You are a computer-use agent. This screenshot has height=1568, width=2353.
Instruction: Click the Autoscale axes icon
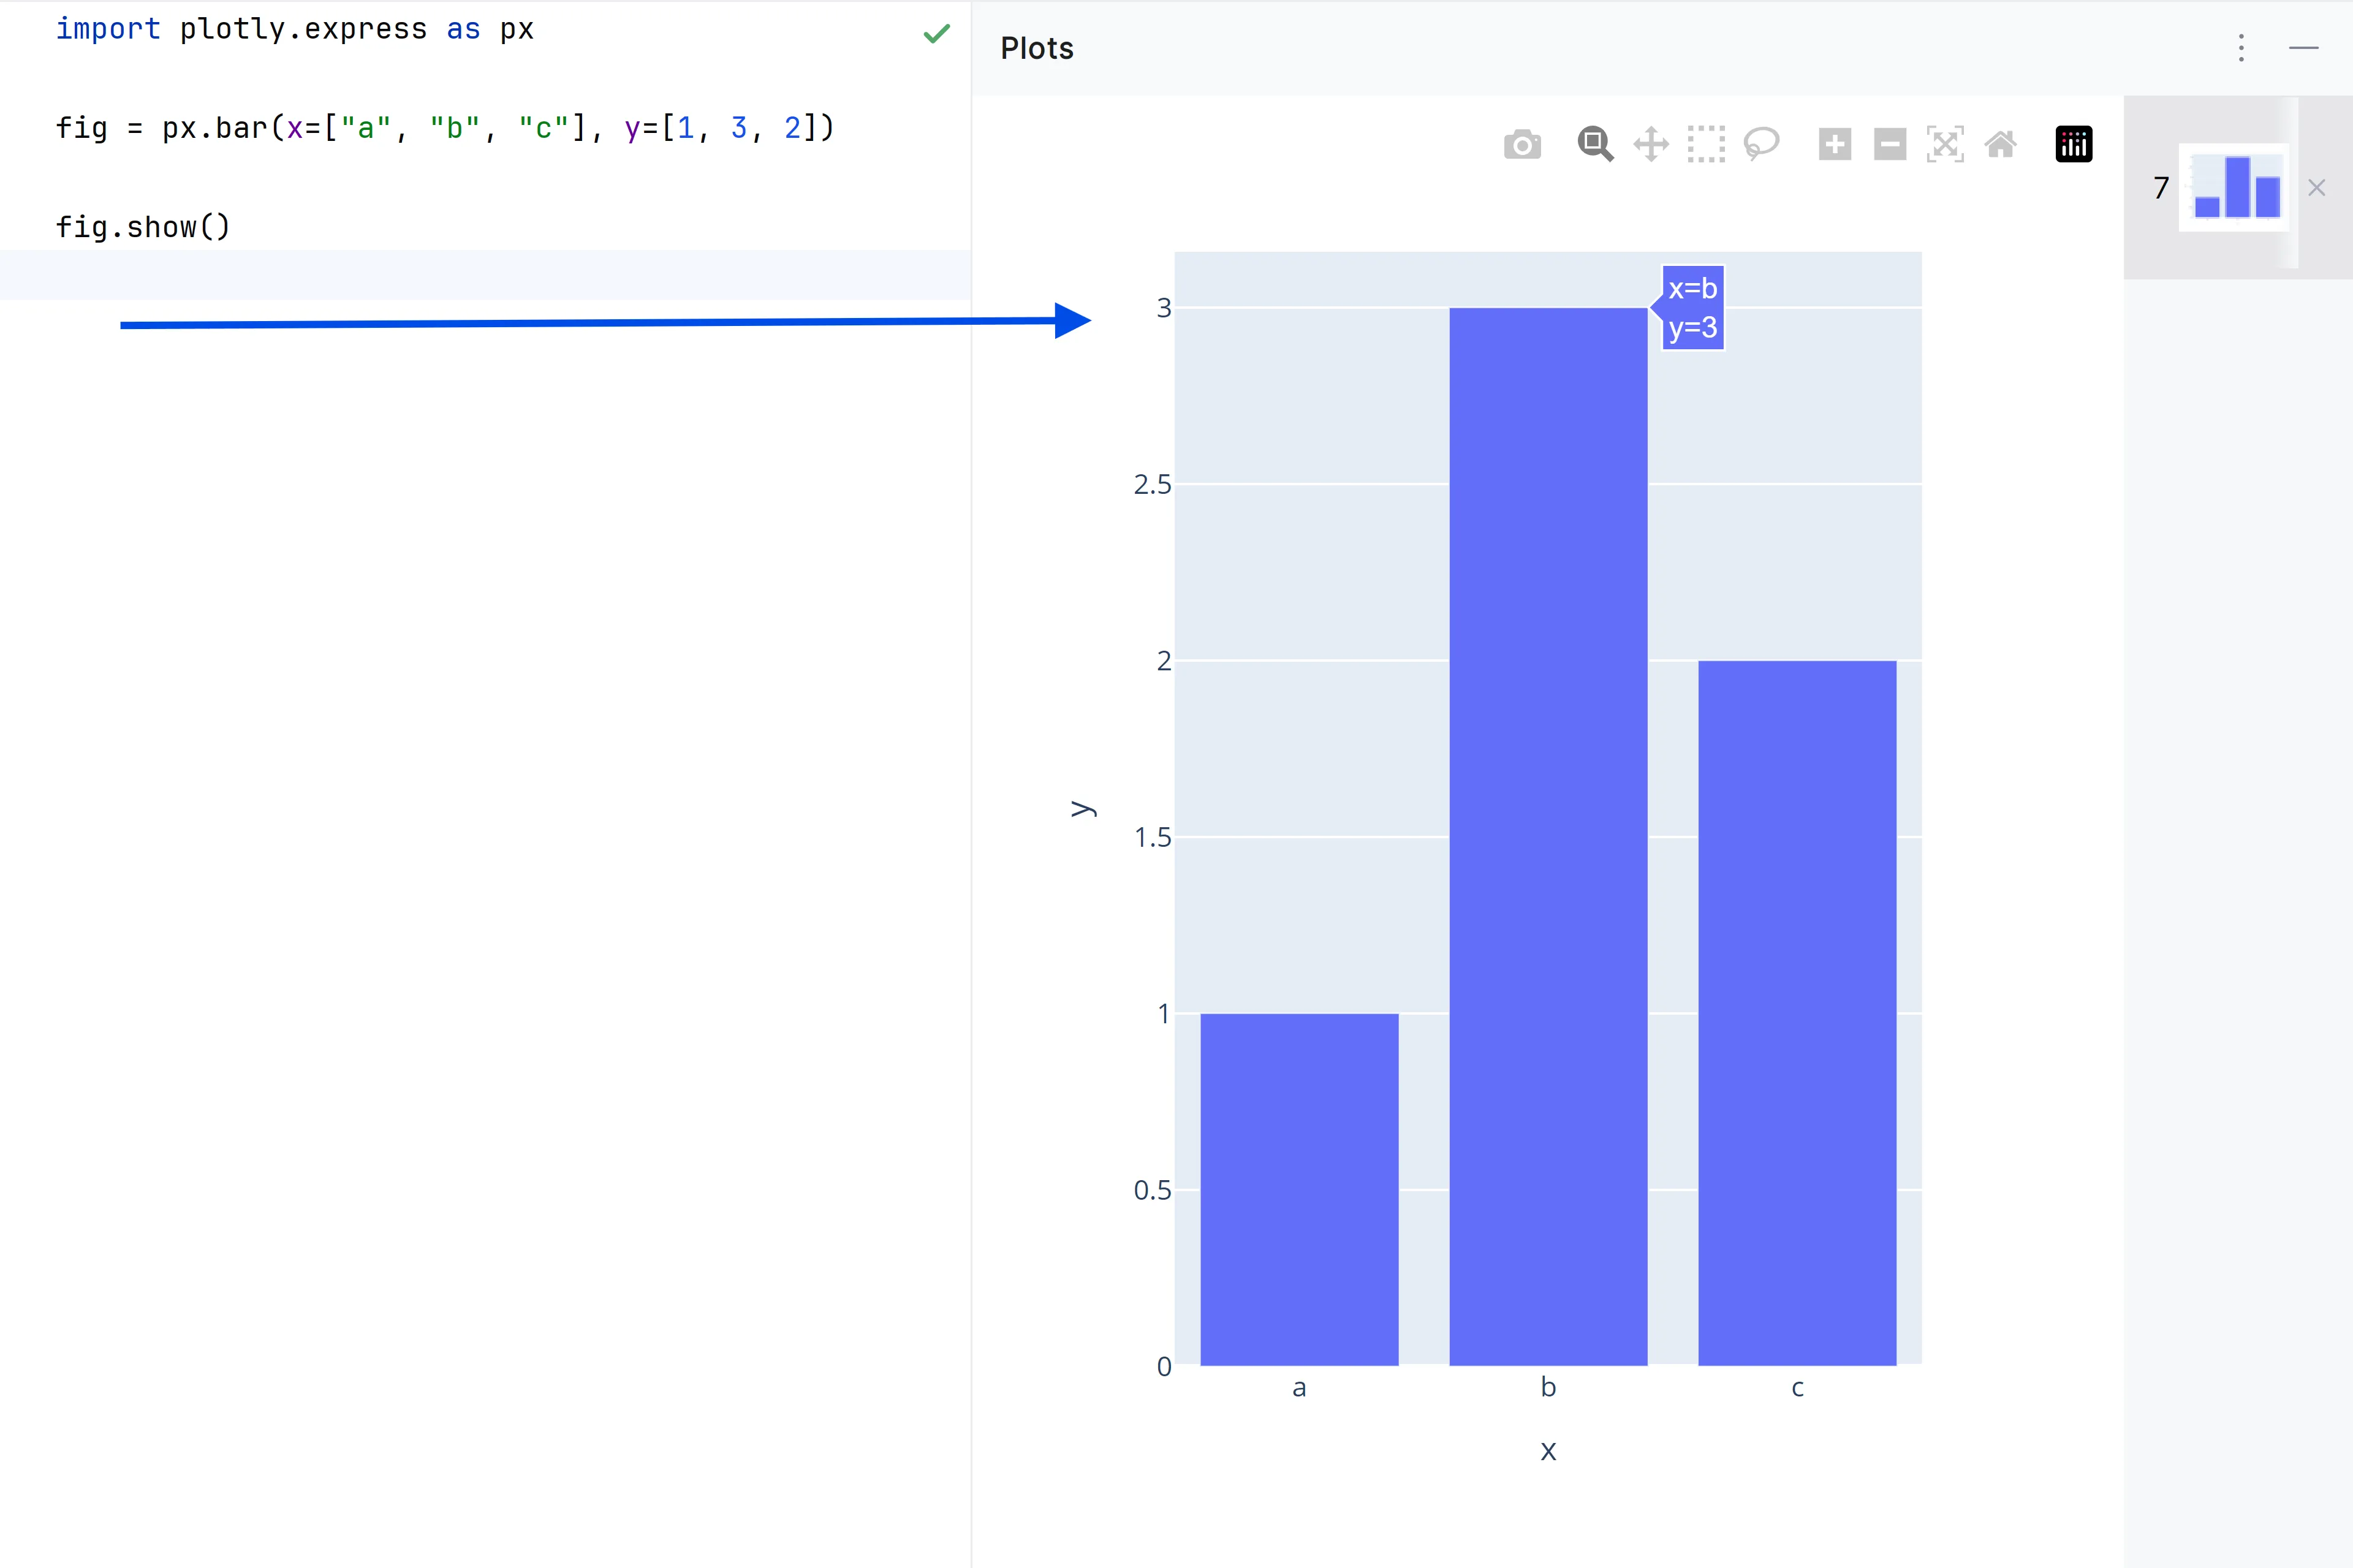click(x=1944, y=145)
